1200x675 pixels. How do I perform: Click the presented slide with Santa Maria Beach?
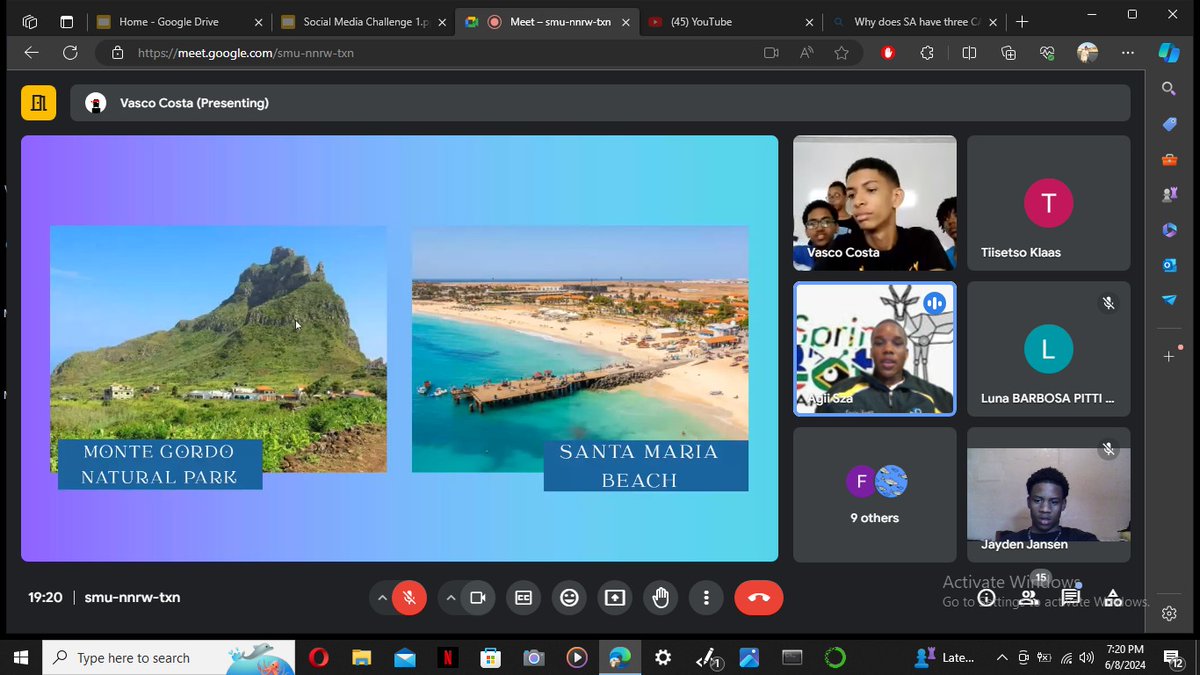400,349
